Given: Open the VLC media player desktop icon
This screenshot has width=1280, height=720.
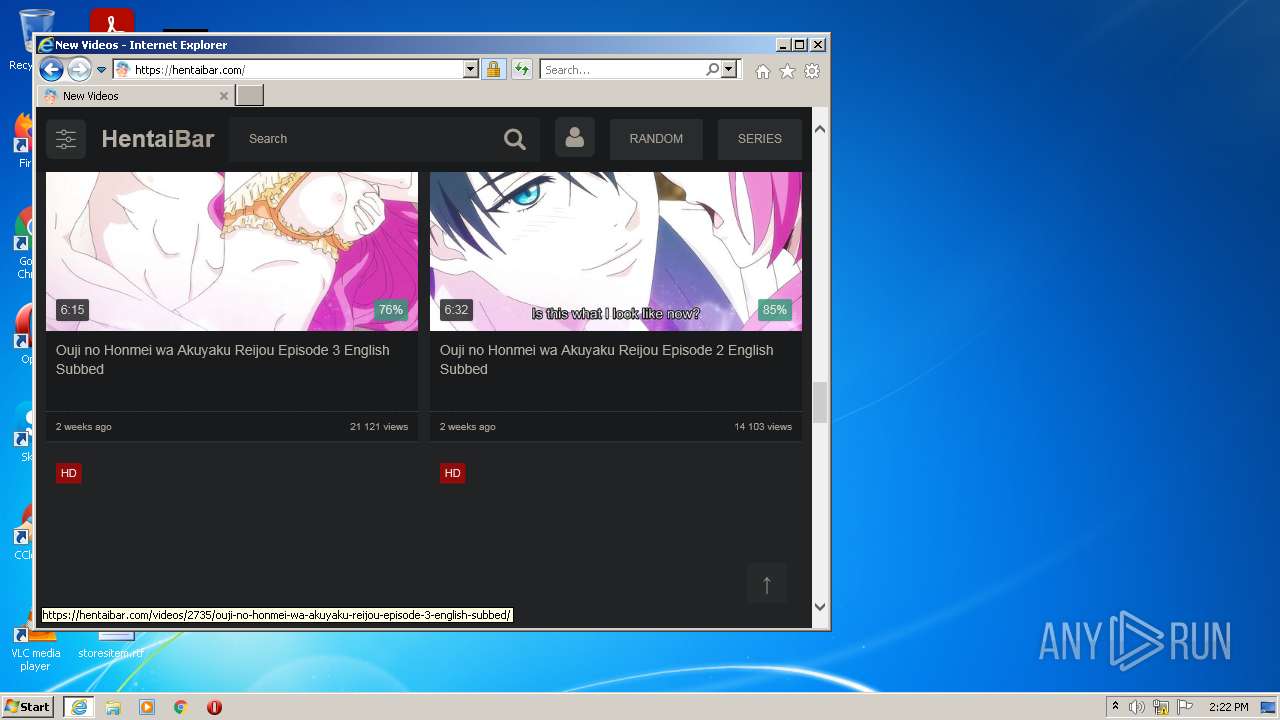Looking at the screenshot, I should click(35, 650).
